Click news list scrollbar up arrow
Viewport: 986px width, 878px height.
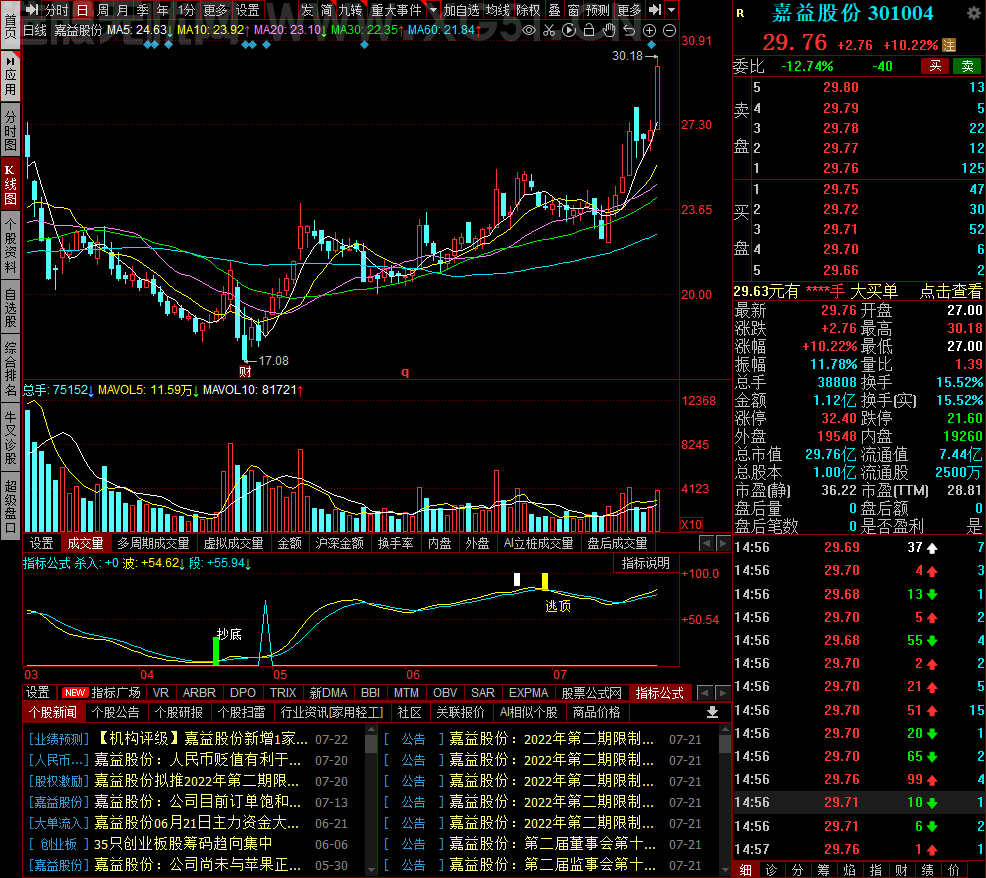[371, 730]
